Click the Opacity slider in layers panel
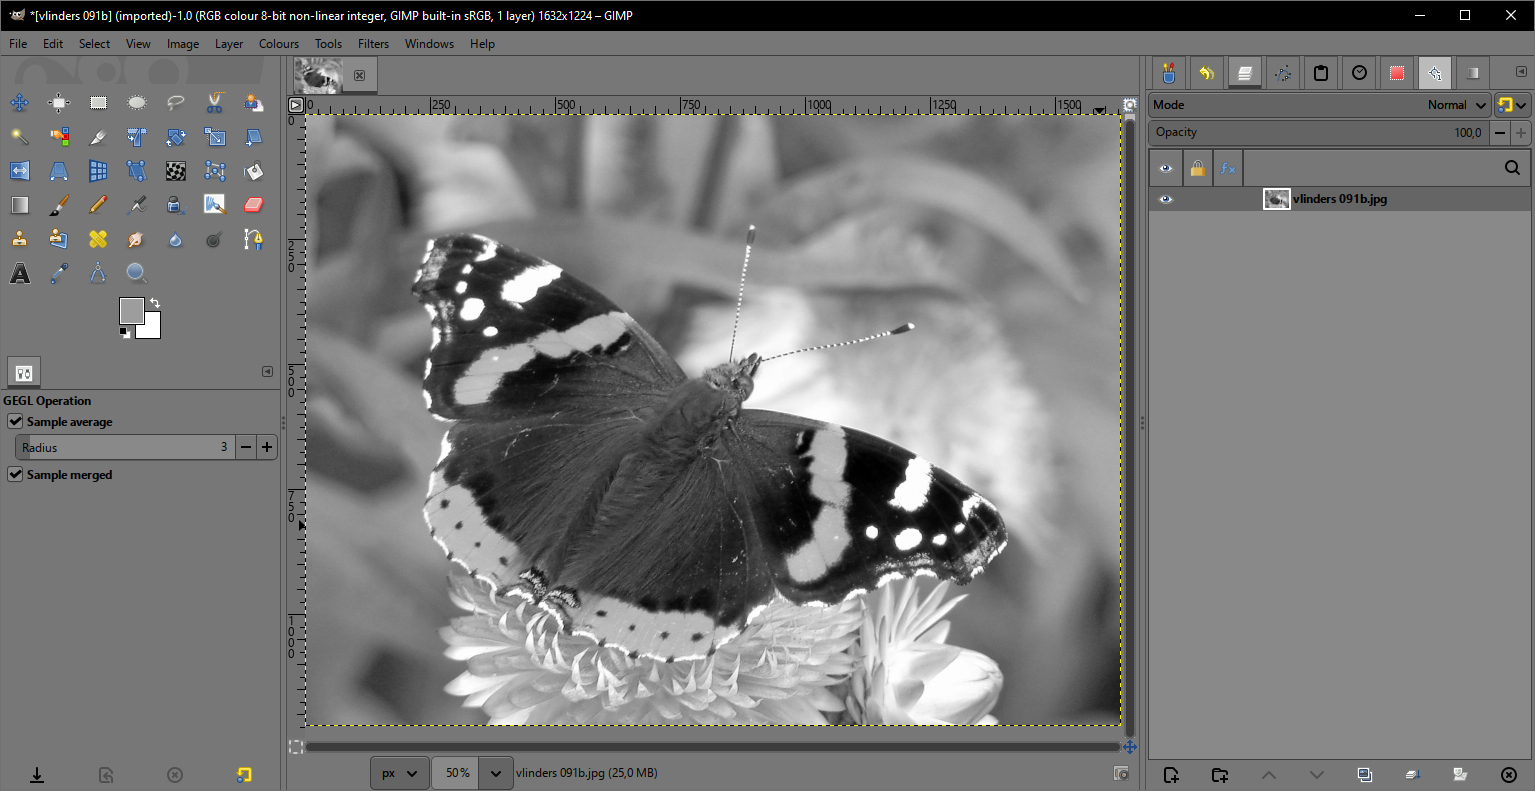1535x791 pixels. tap(1318, 133)
